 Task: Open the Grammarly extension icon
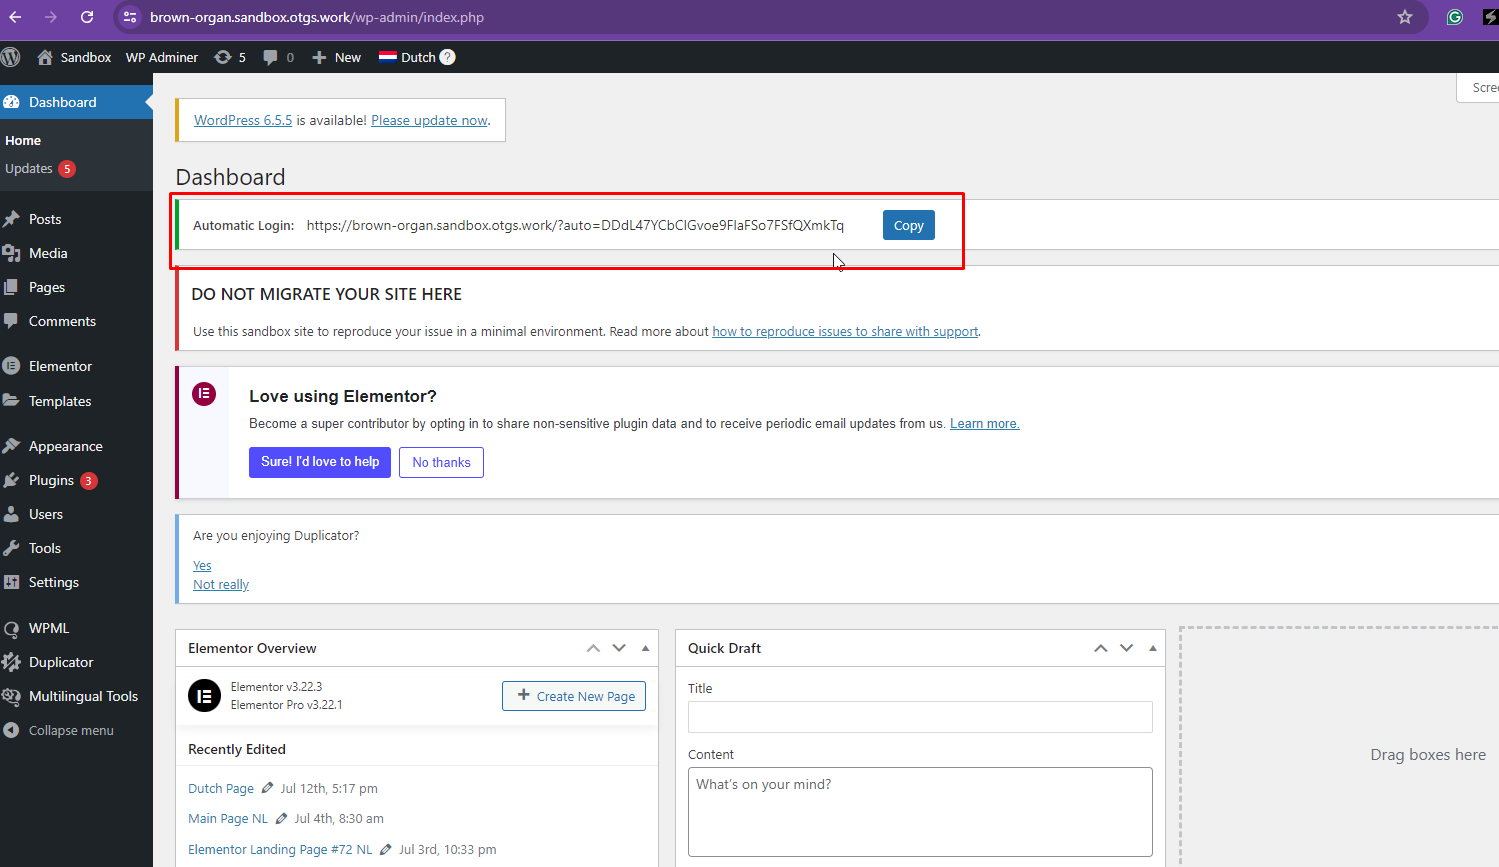[1455, 17]
